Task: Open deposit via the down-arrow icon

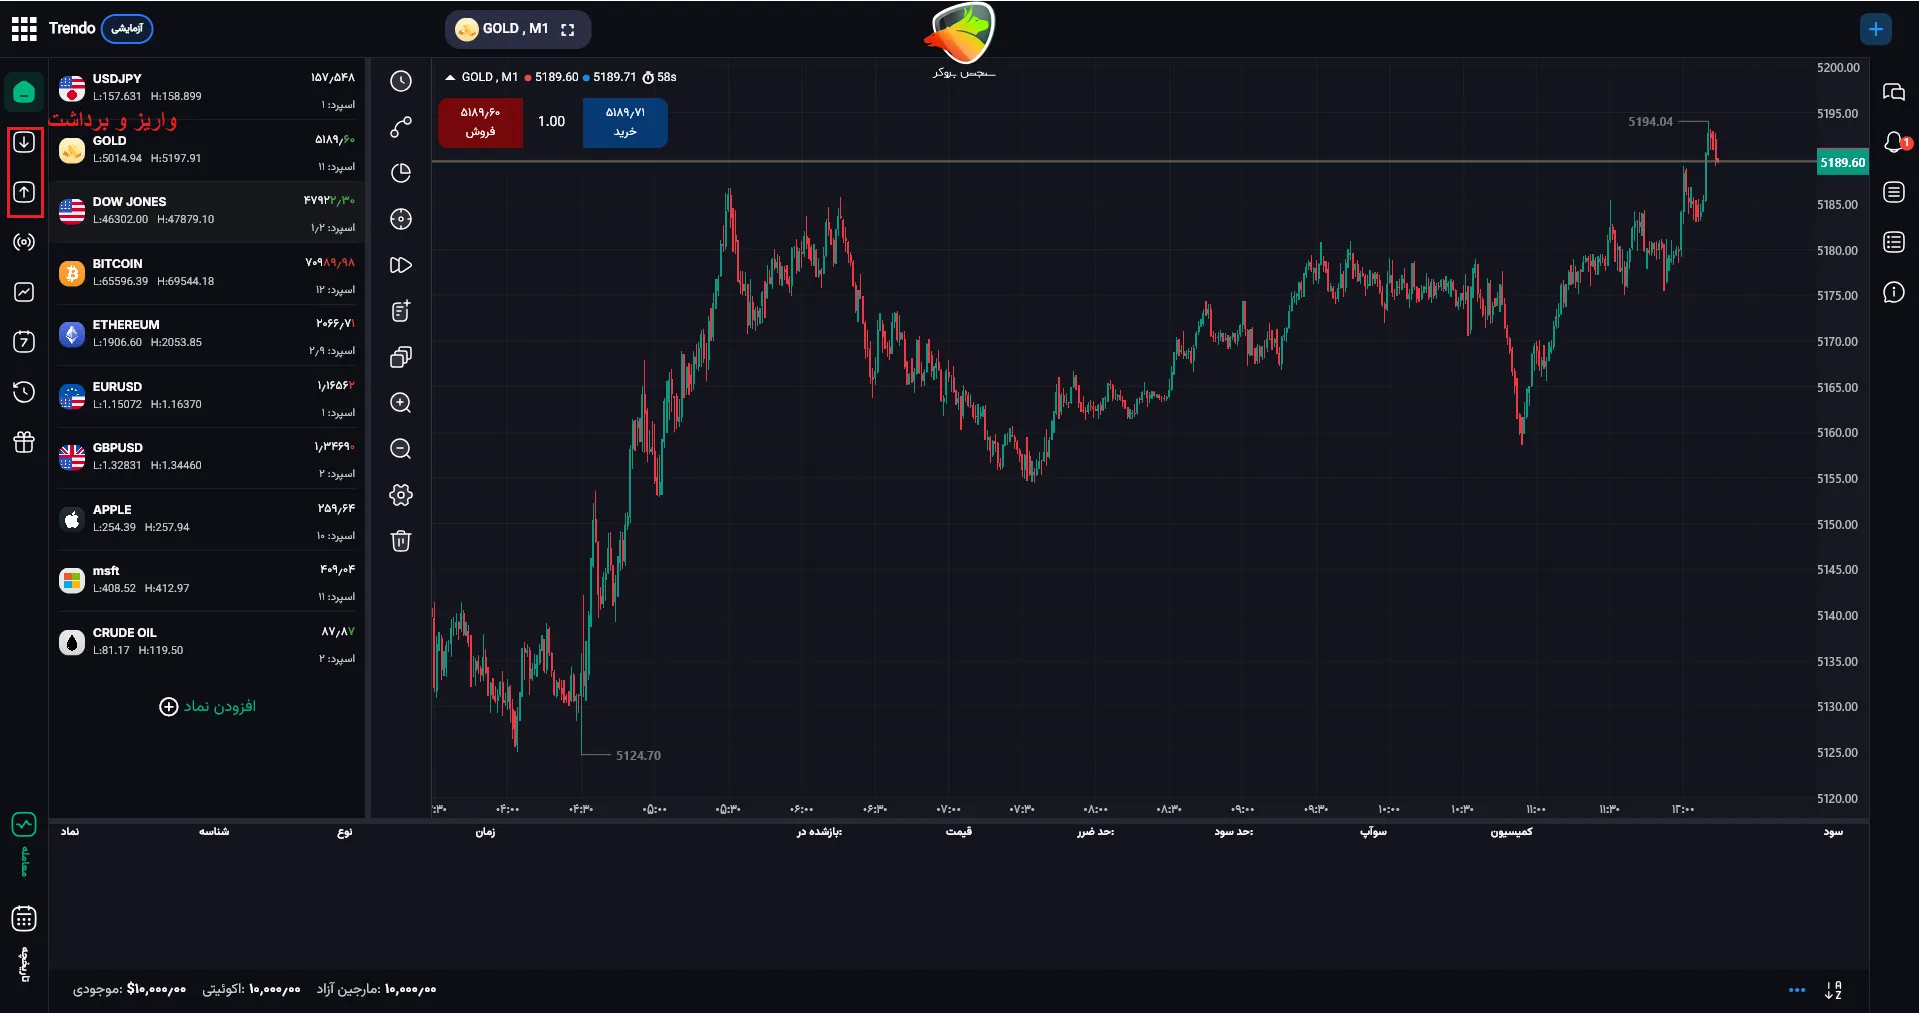Action: coord(24,142)
